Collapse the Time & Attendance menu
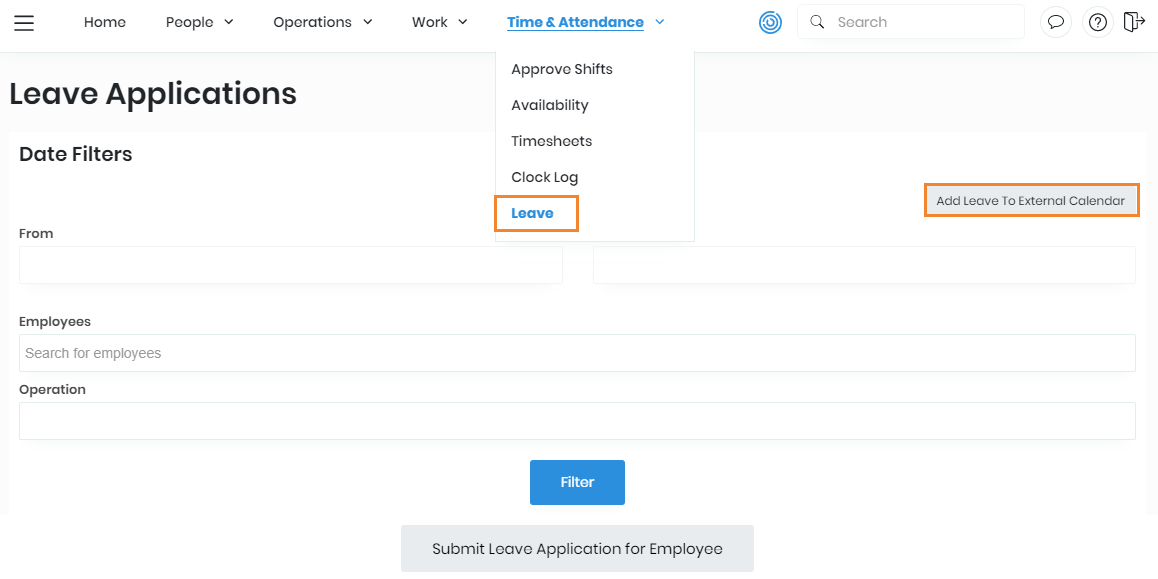 pos(585,22)
